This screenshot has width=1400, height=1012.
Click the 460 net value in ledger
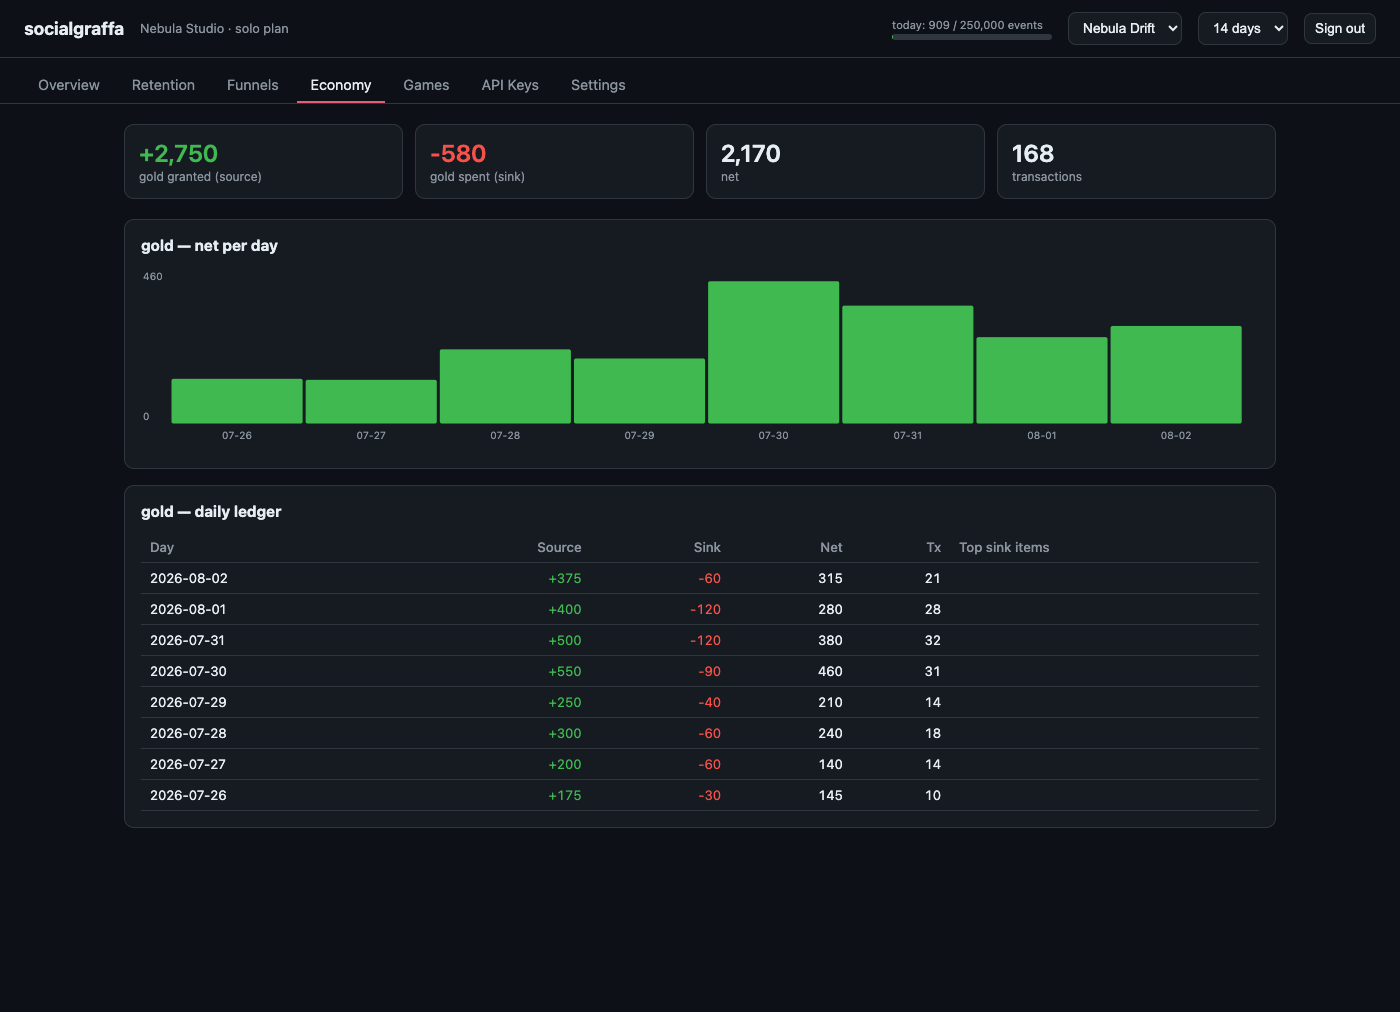(830, 671)
